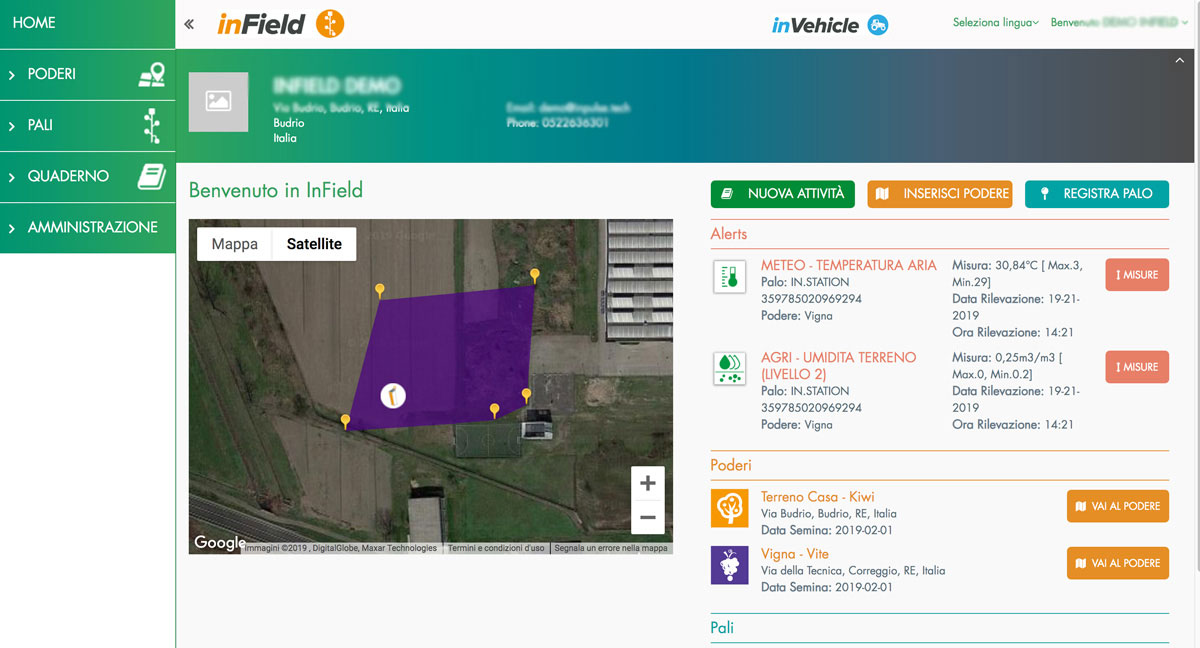Open the METEO - TEMPERATURA ARIA alert link
Screen dimensions: 1200x648
[849, 266]
